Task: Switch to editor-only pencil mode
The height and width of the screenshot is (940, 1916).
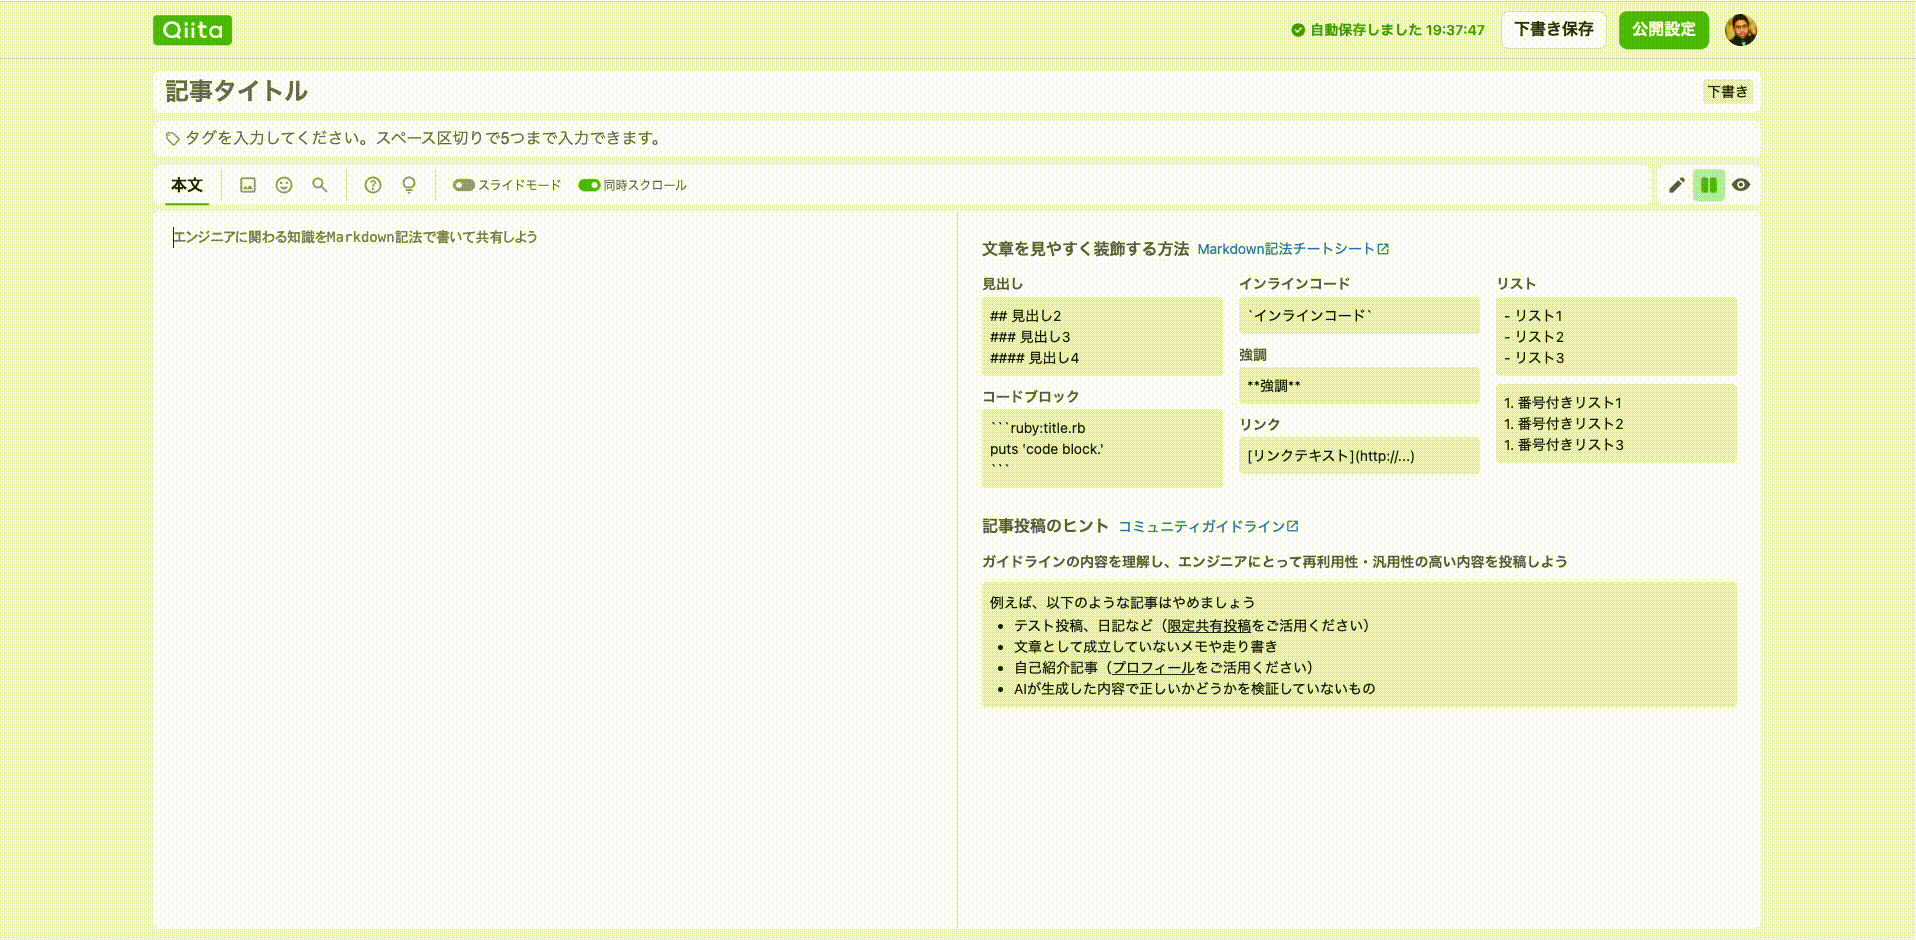Action: [1677, 185]
